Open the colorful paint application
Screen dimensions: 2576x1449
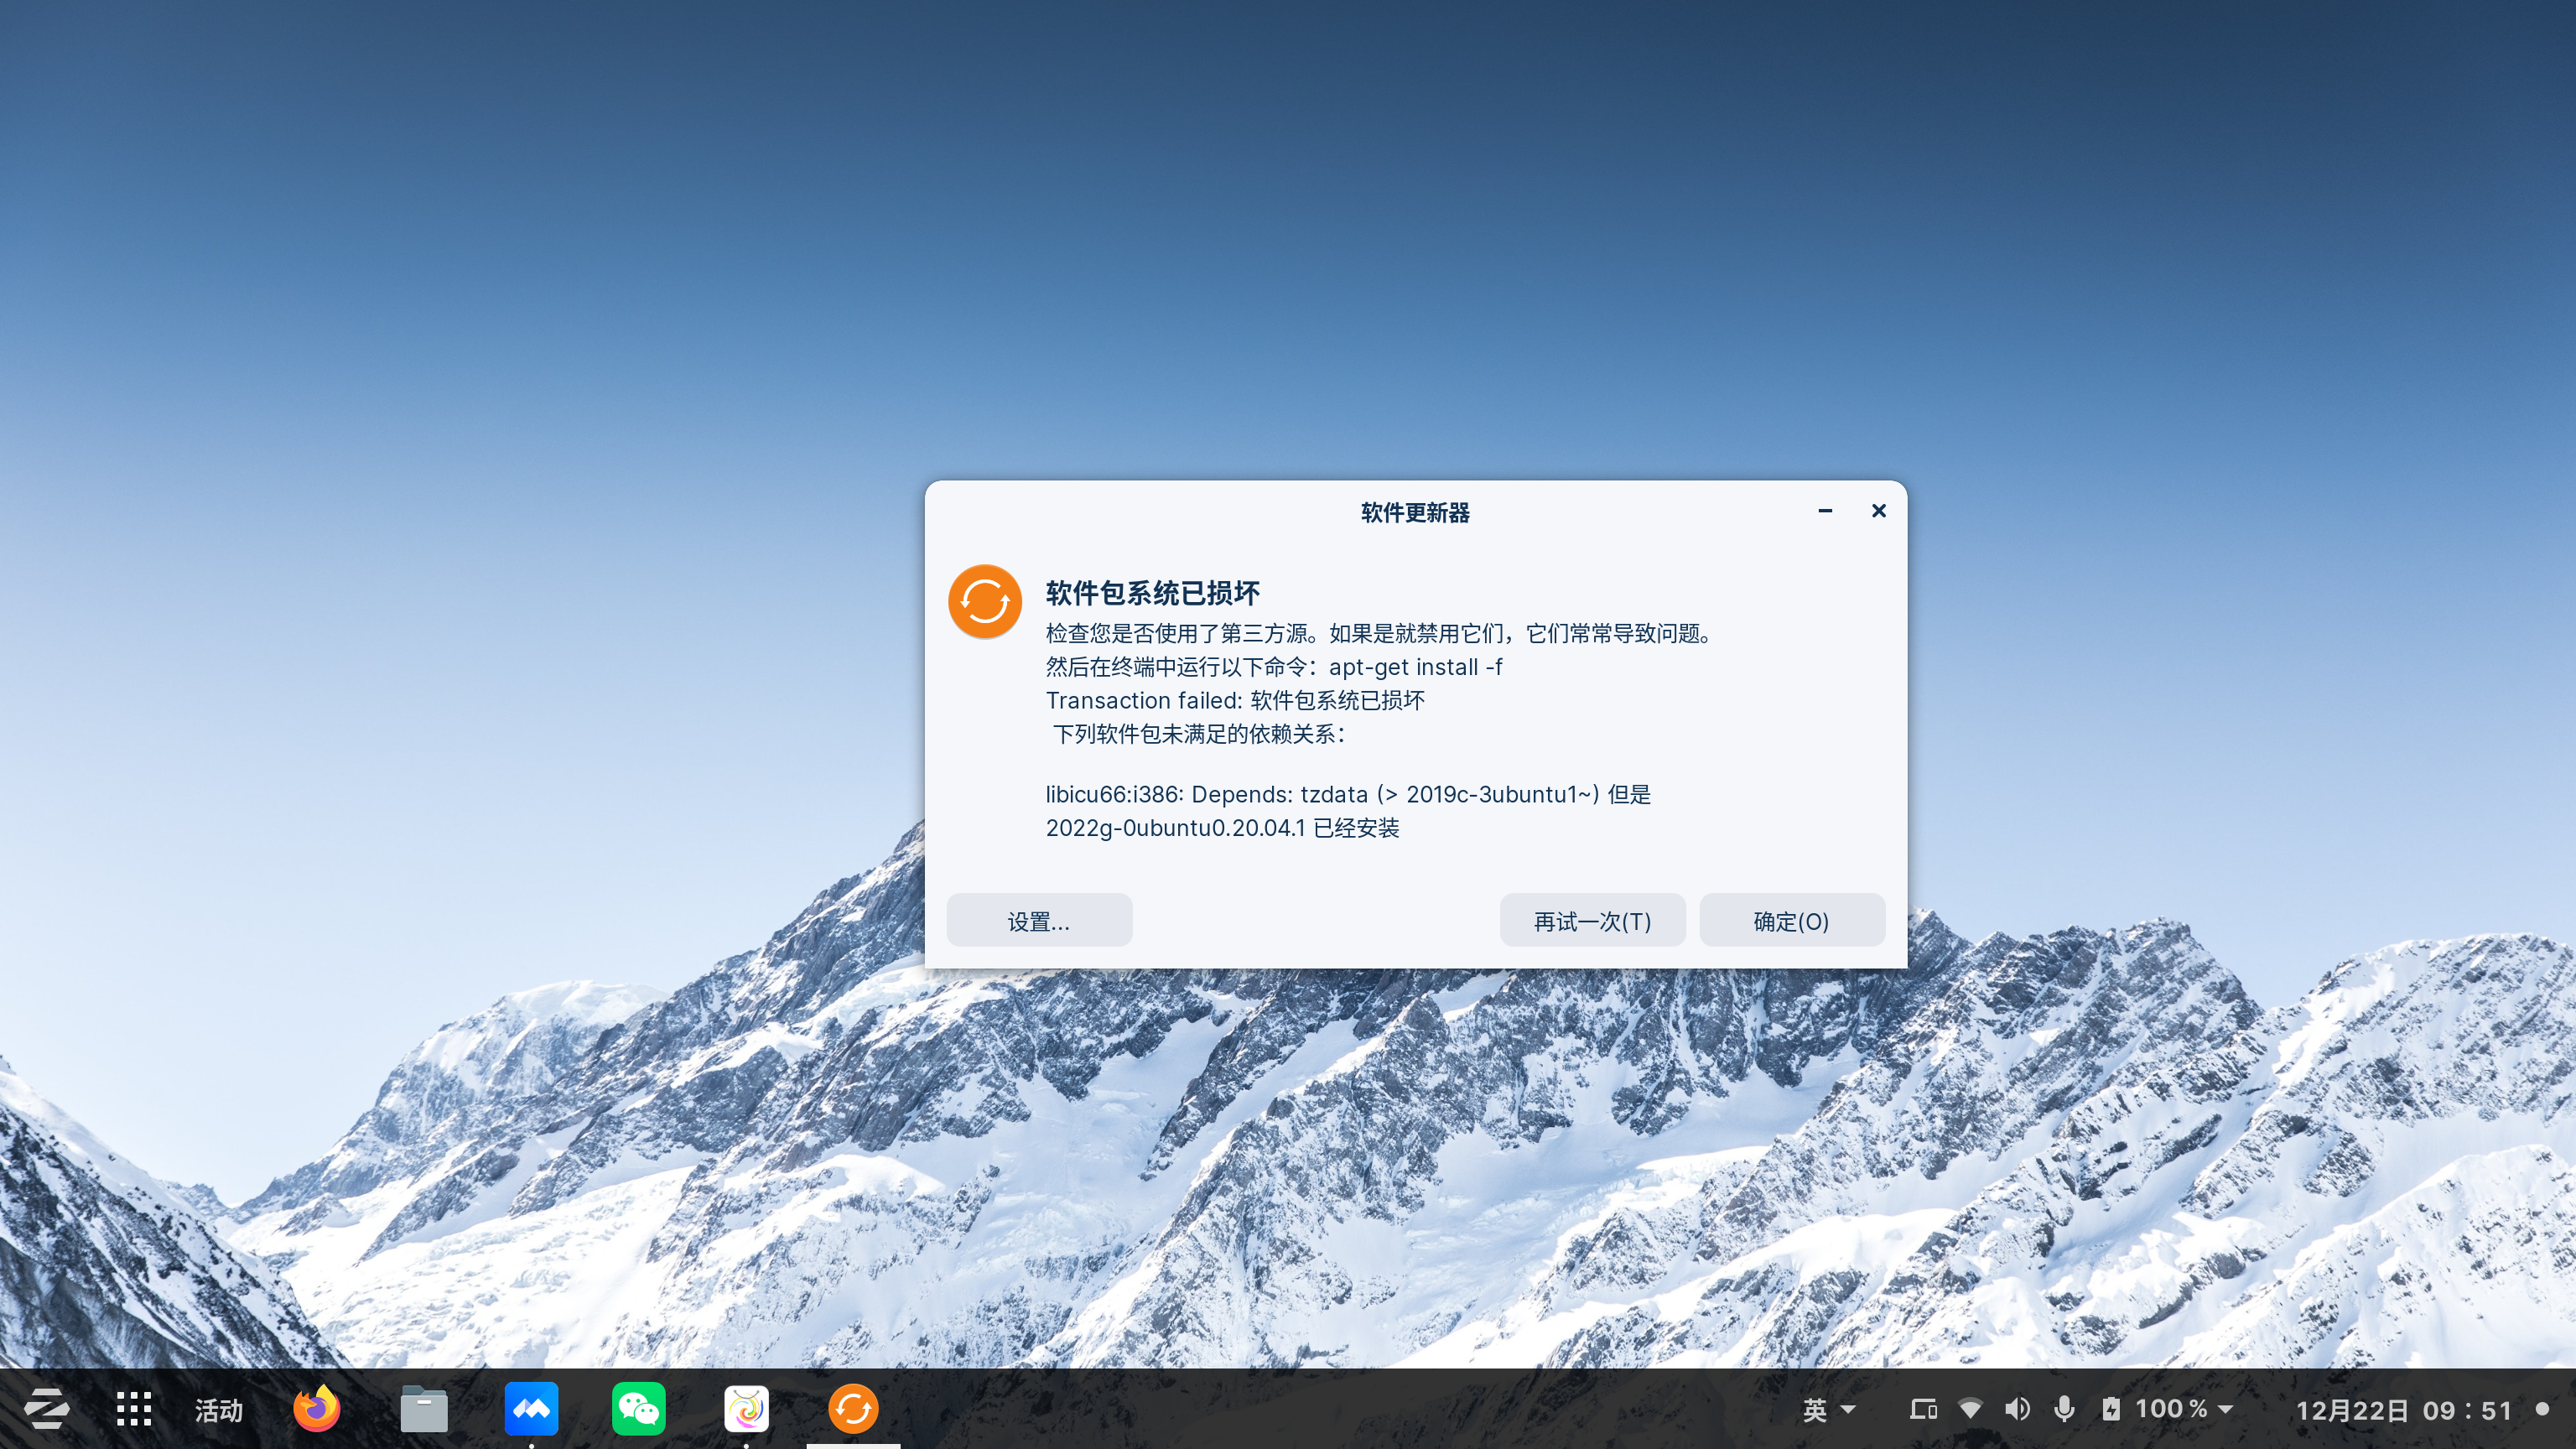coord(747,1409)
